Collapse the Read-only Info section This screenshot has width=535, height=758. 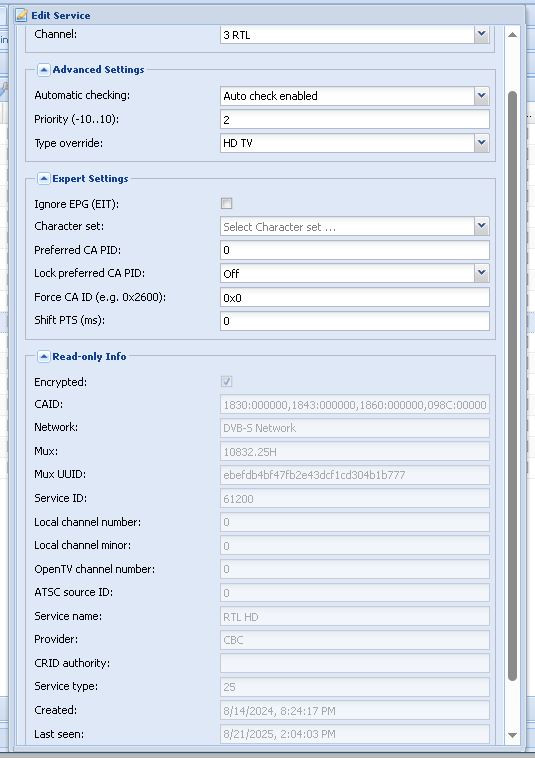point(43,357)
